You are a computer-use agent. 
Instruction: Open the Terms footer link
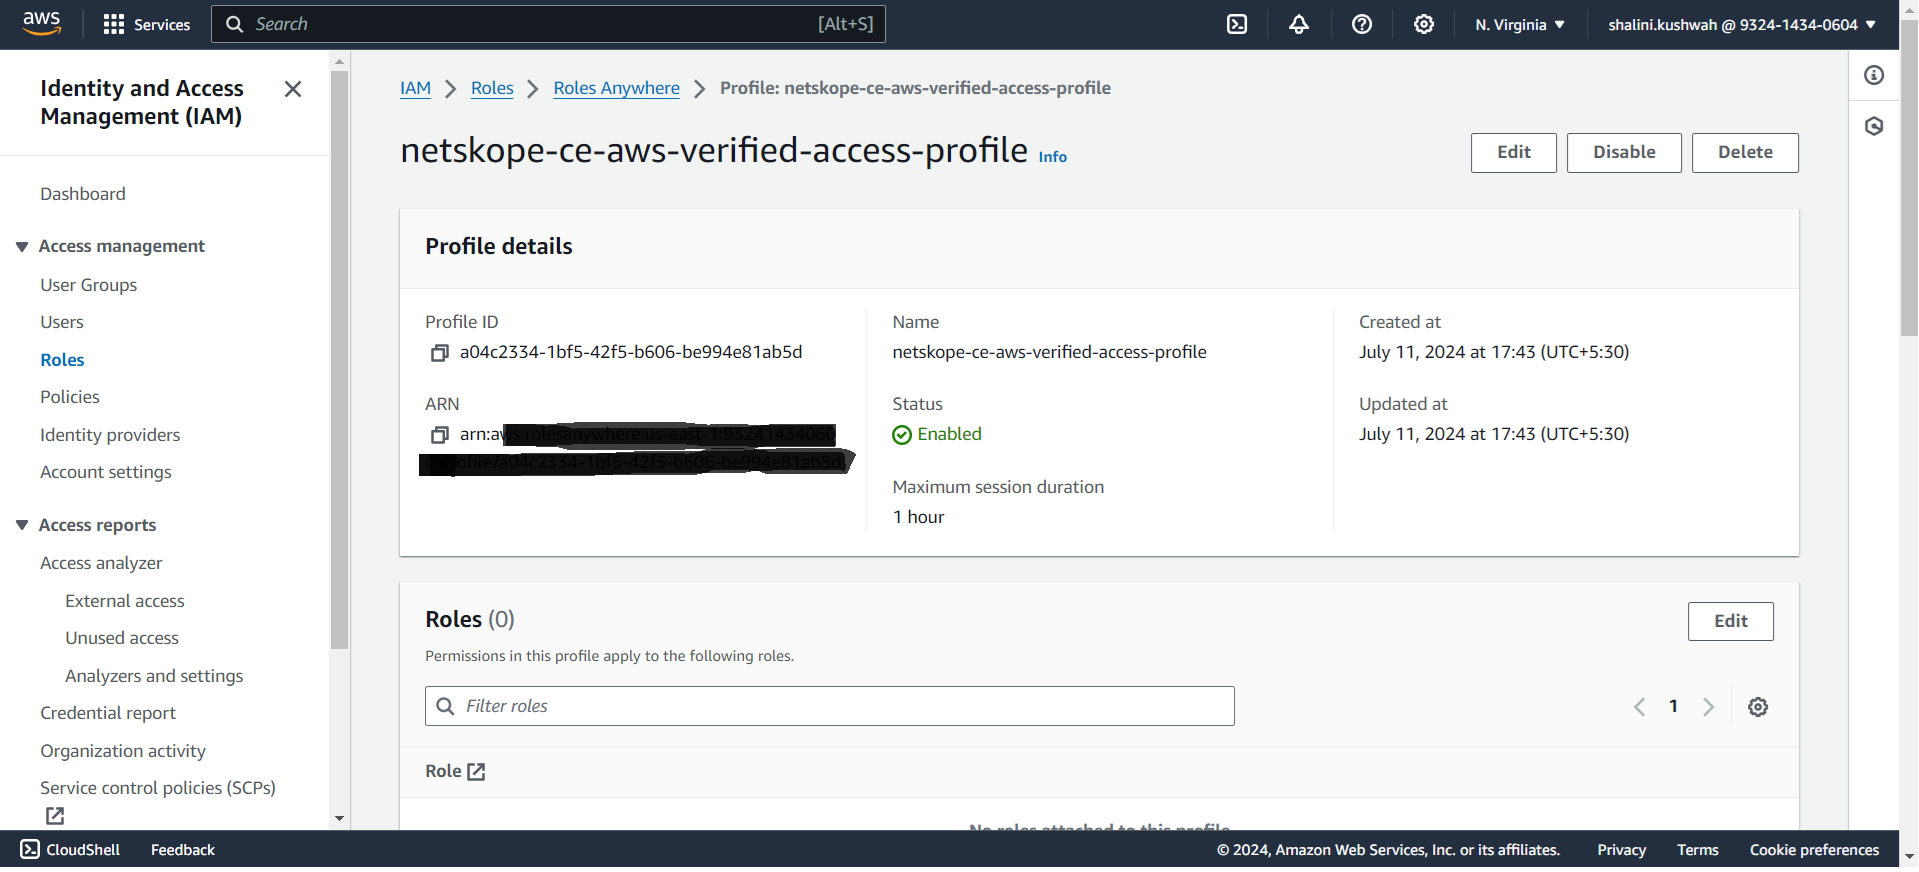pos(1697,850)
